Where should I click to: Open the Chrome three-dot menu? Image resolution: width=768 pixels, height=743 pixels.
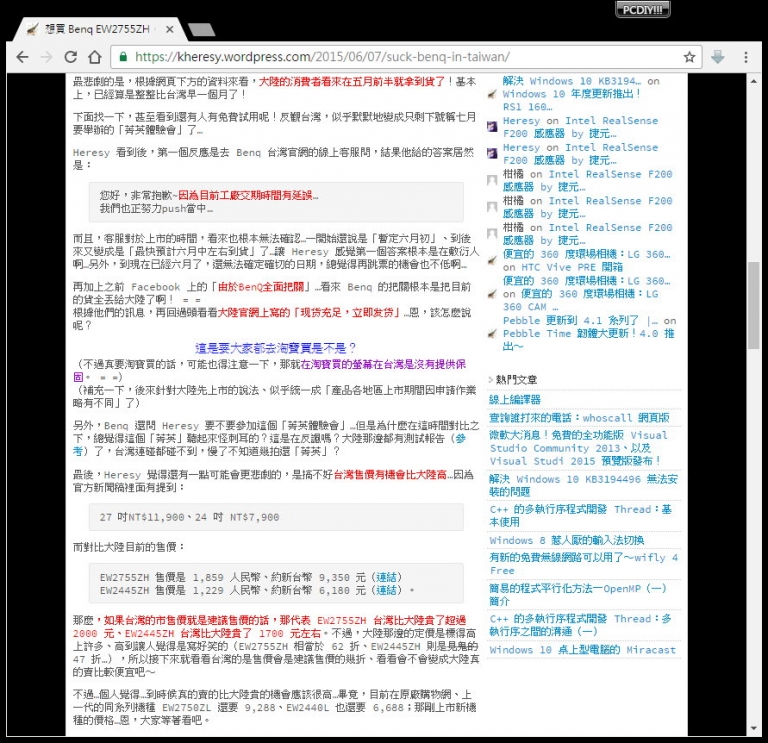point(745,57)
